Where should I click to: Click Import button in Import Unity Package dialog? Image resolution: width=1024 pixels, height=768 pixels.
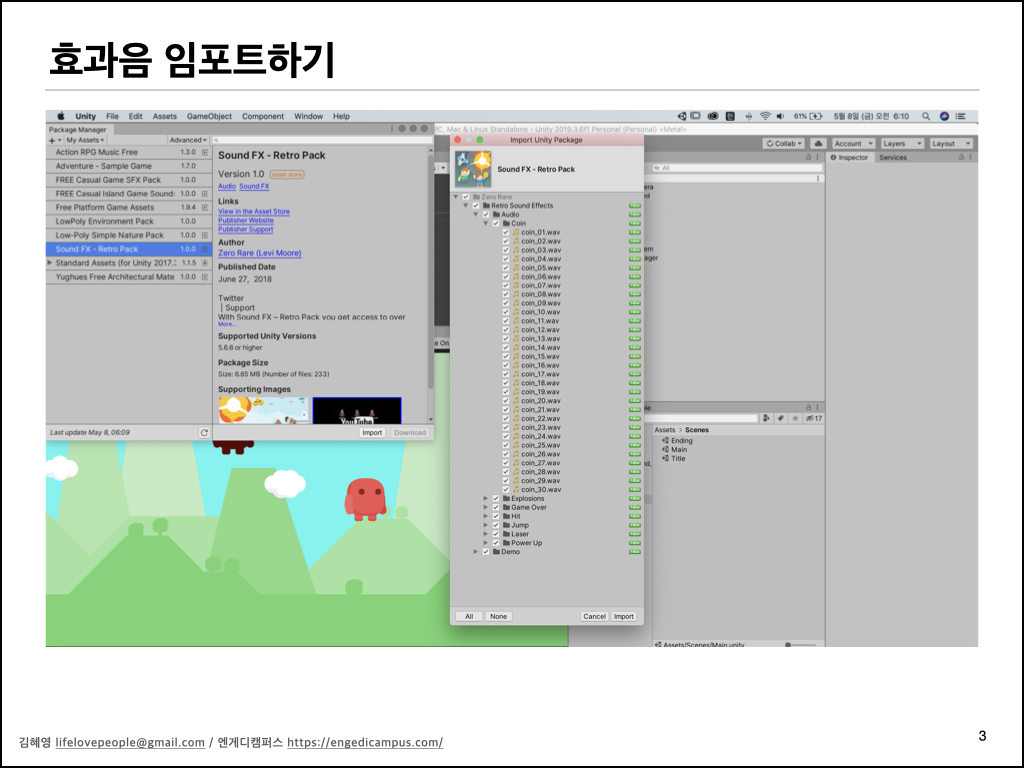(624, 616)
